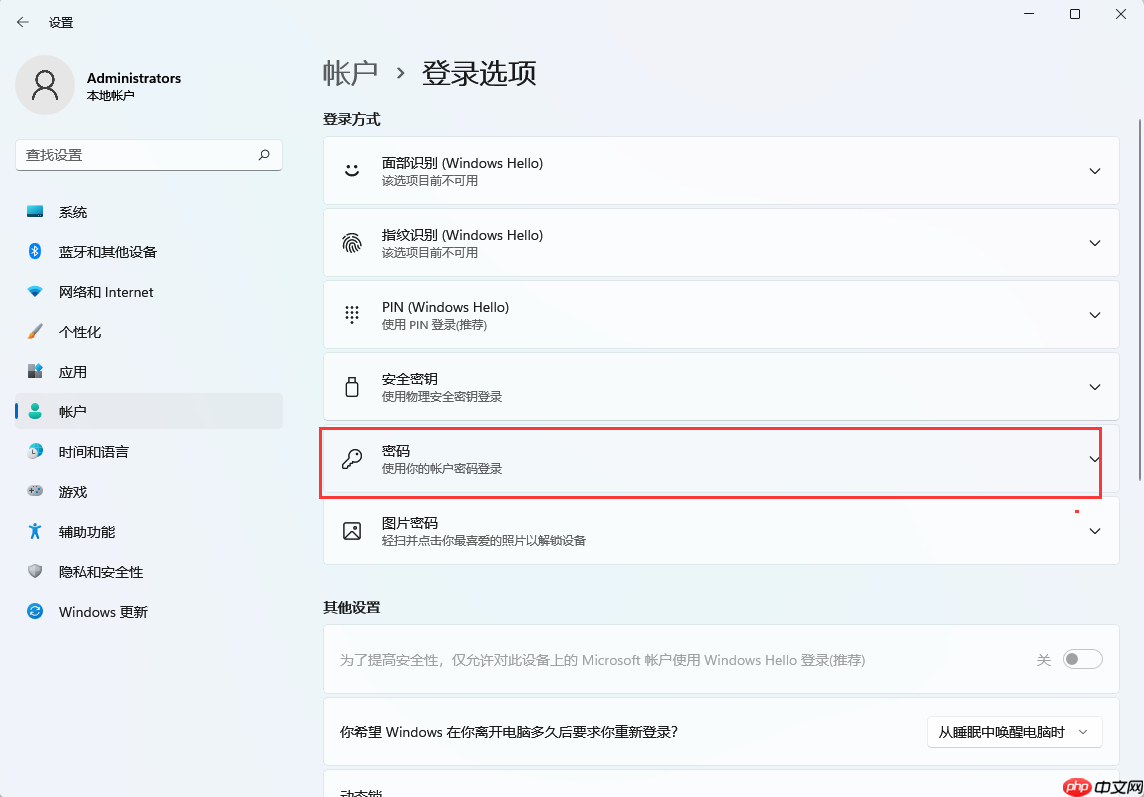This screenshot has height=797, width=1144.
Task: Enable Windows Hello sign-in requirement switch
Action: pos(1082,659)
